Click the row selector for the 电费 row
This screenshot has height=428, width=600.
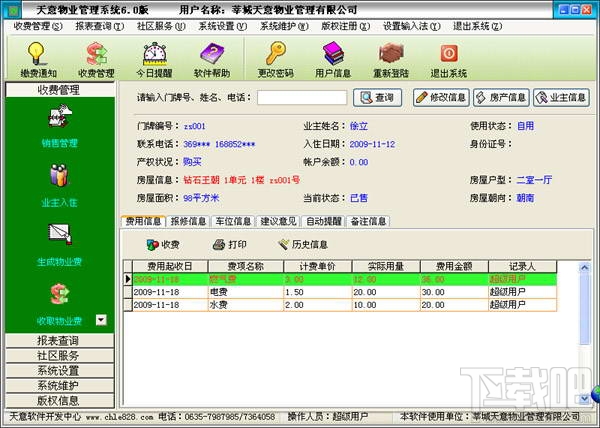[x=128, y=292]
